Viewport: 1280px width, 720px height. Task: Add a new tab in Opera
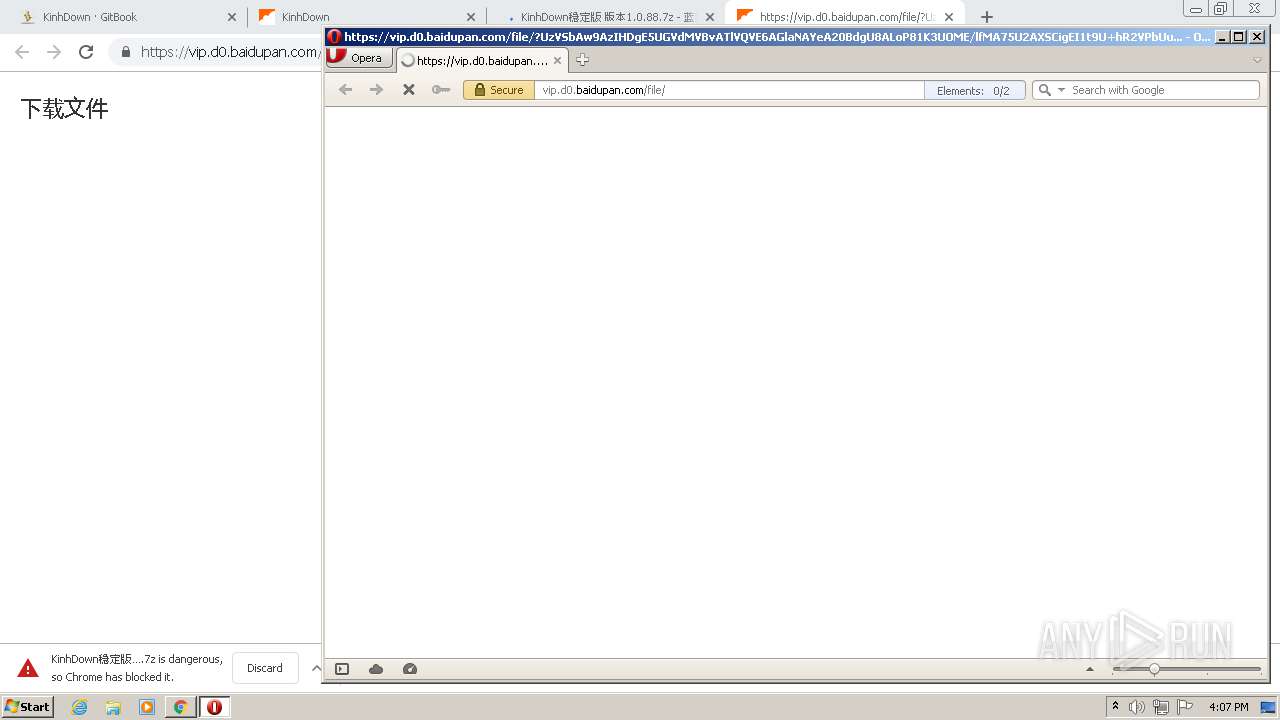pos(582,60)
